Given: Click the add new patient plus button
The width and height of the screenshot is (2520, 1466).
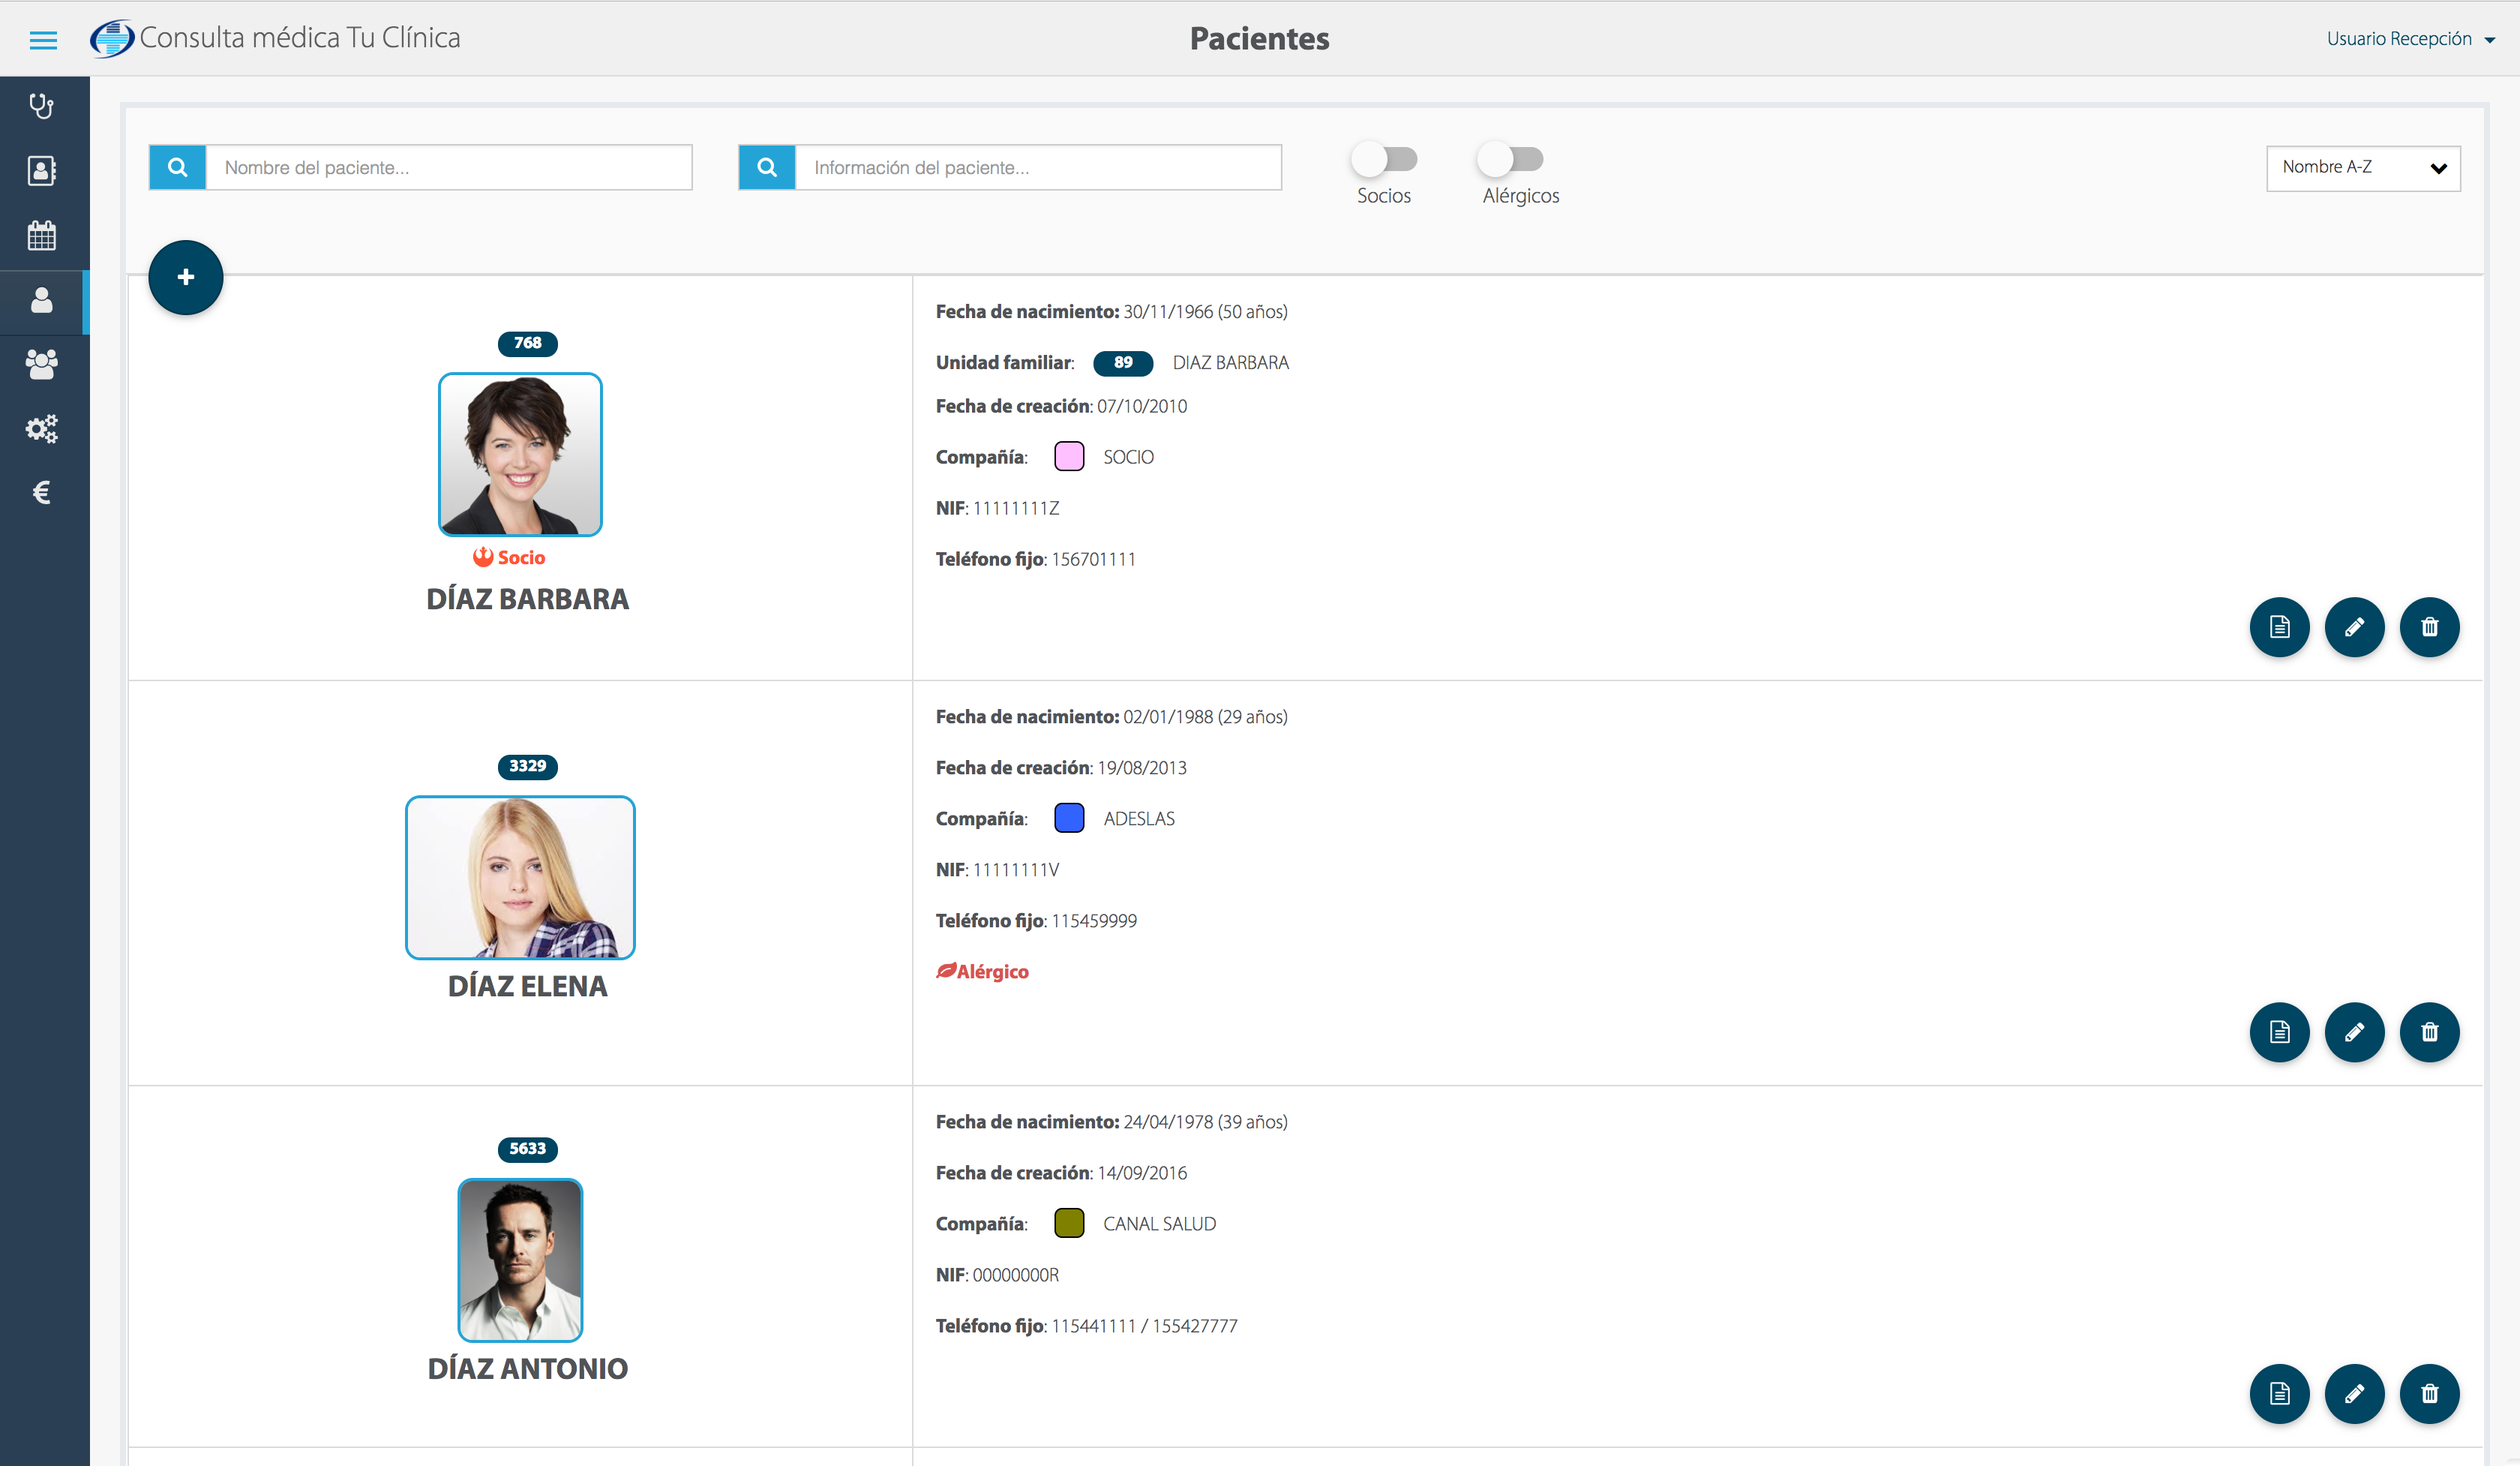Looking at the screenshot, I should 186,277.
